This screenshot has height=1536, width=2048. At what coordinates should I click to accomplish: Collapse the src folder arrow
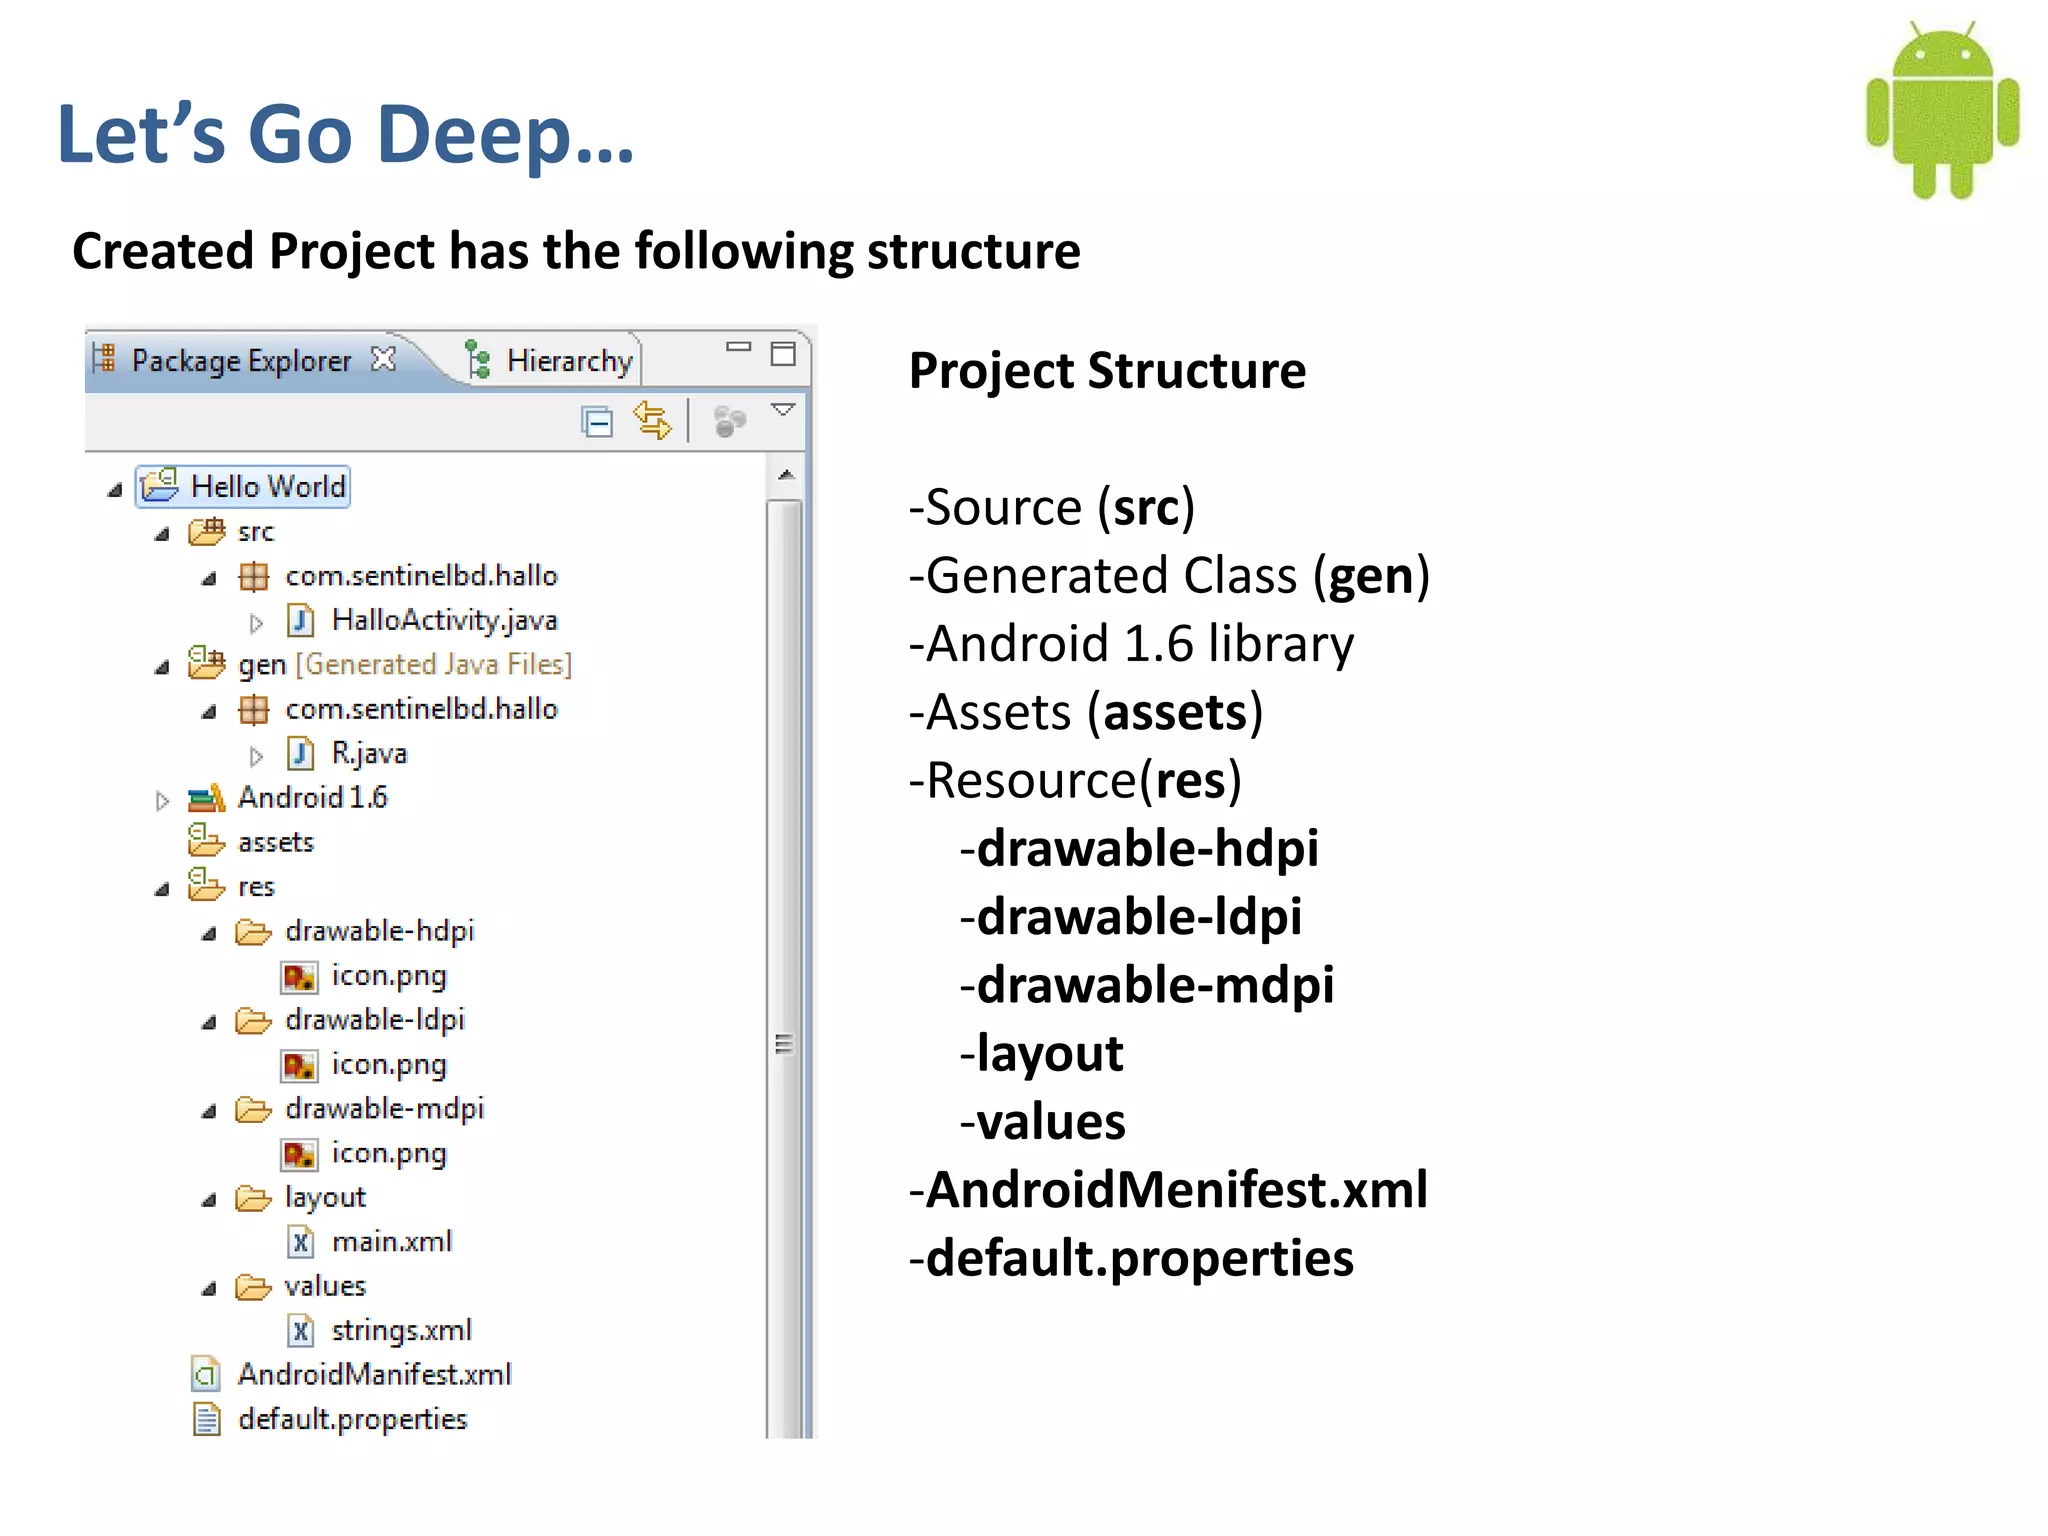[x=162, y=534]
